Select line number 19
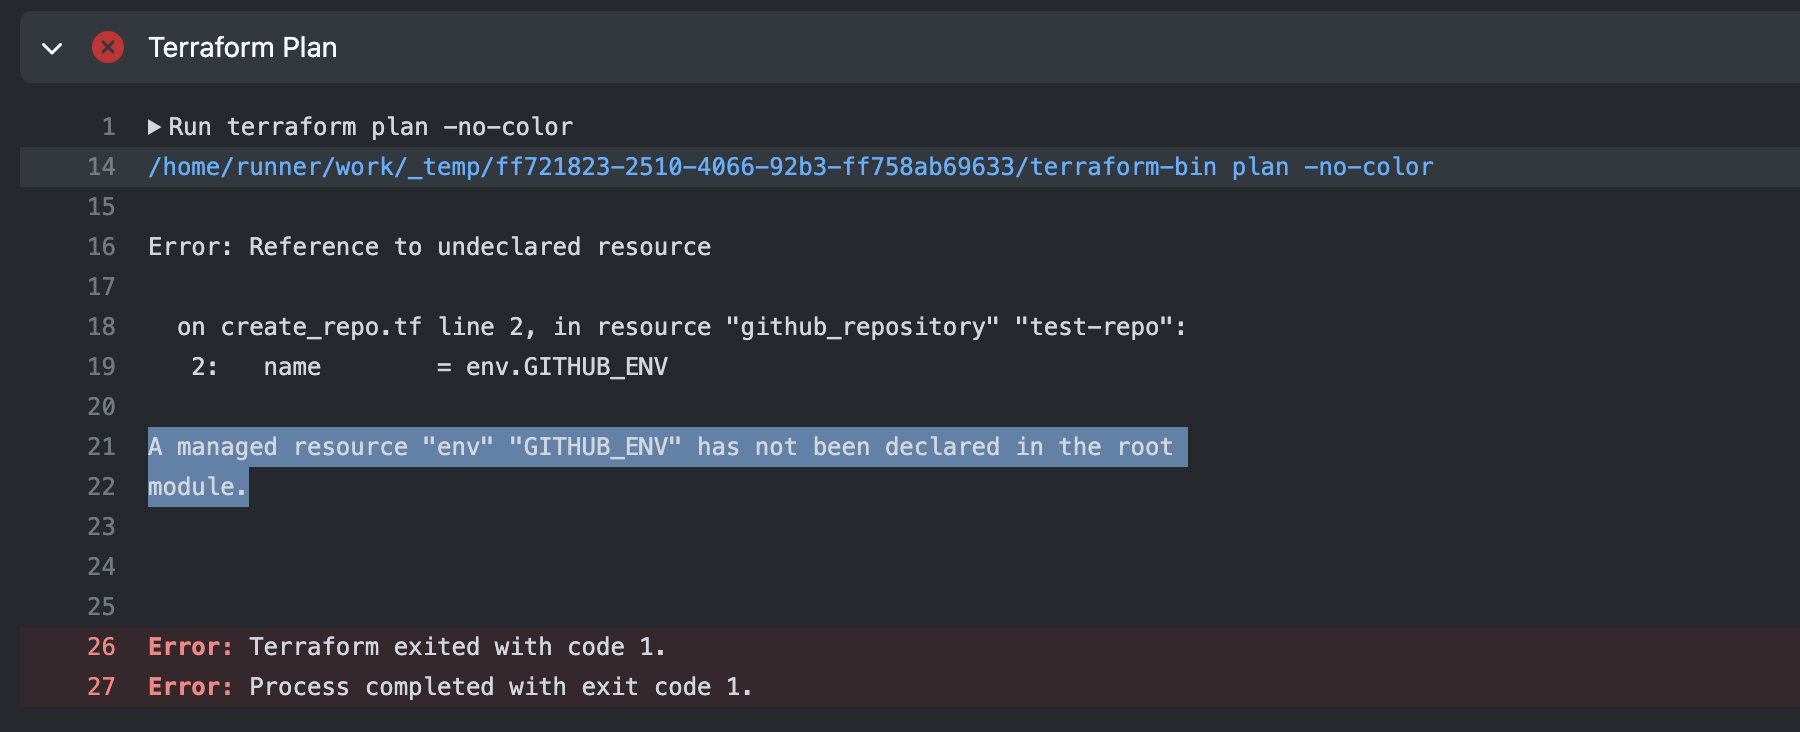The width and height of the screenshot is (1800, 732). [x=101, y=367]
